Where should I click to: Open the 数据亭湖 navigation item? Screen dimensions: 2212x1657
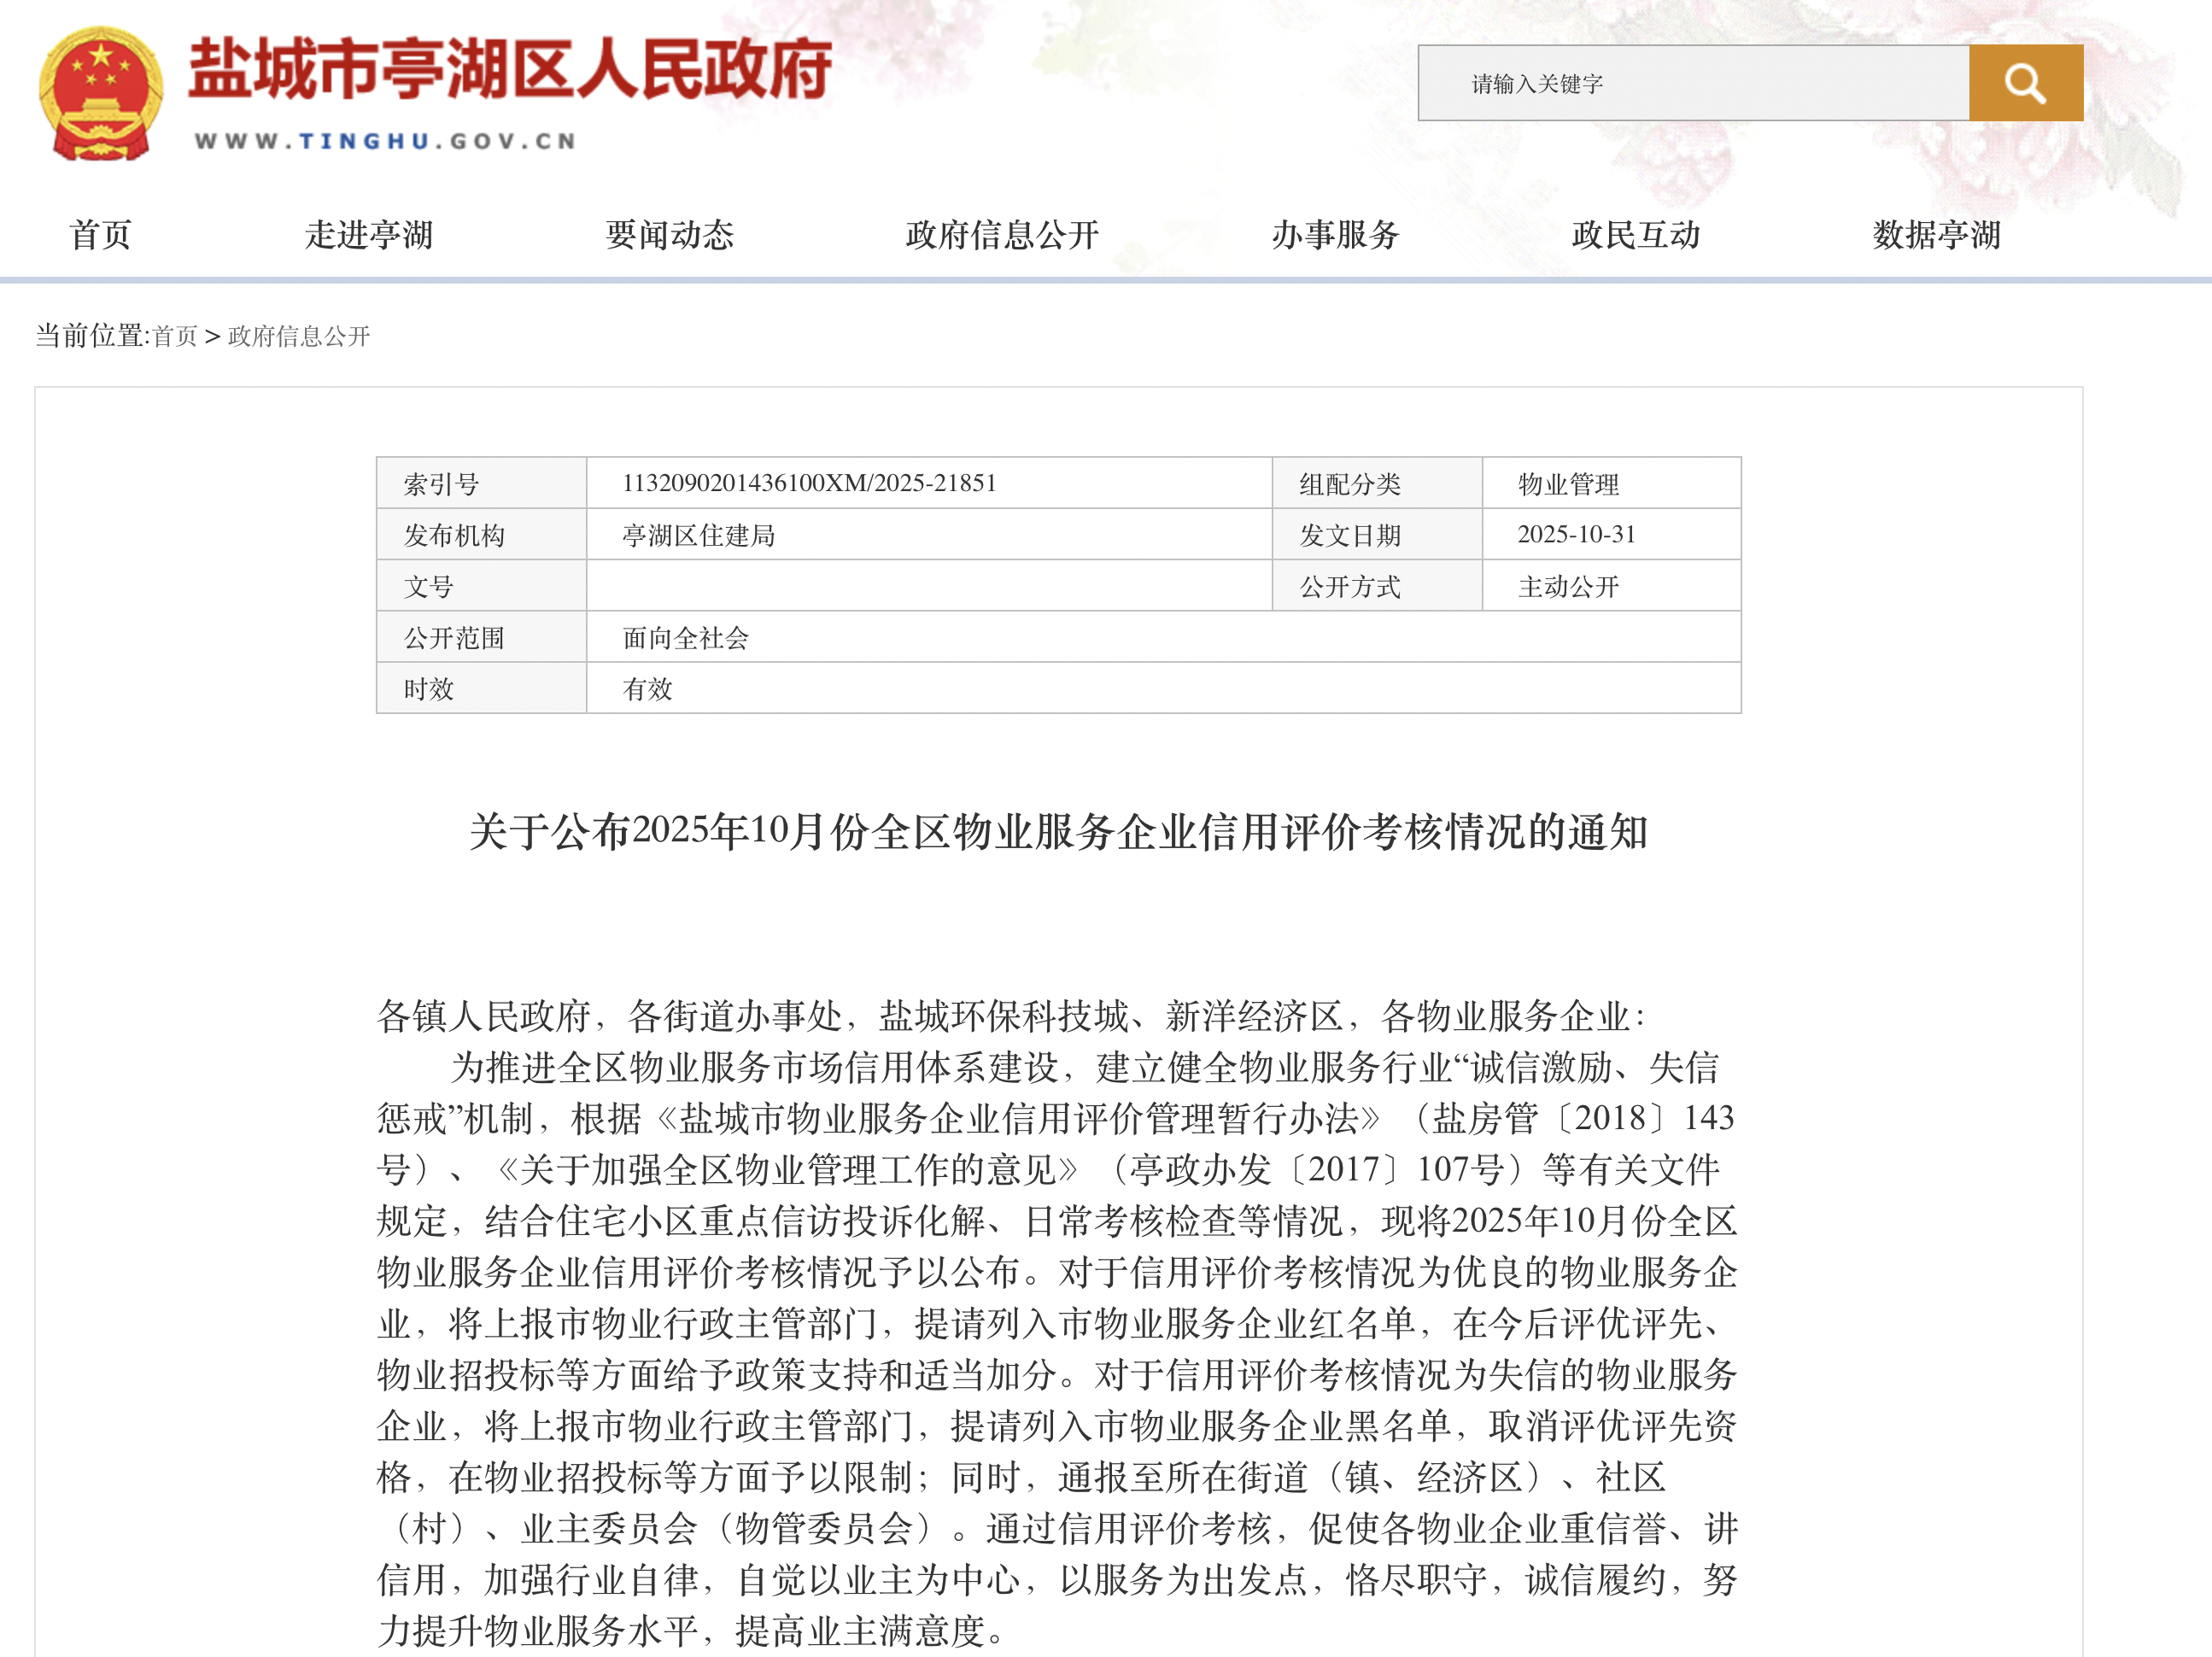pyautogui.click(x=1937, y=235)
